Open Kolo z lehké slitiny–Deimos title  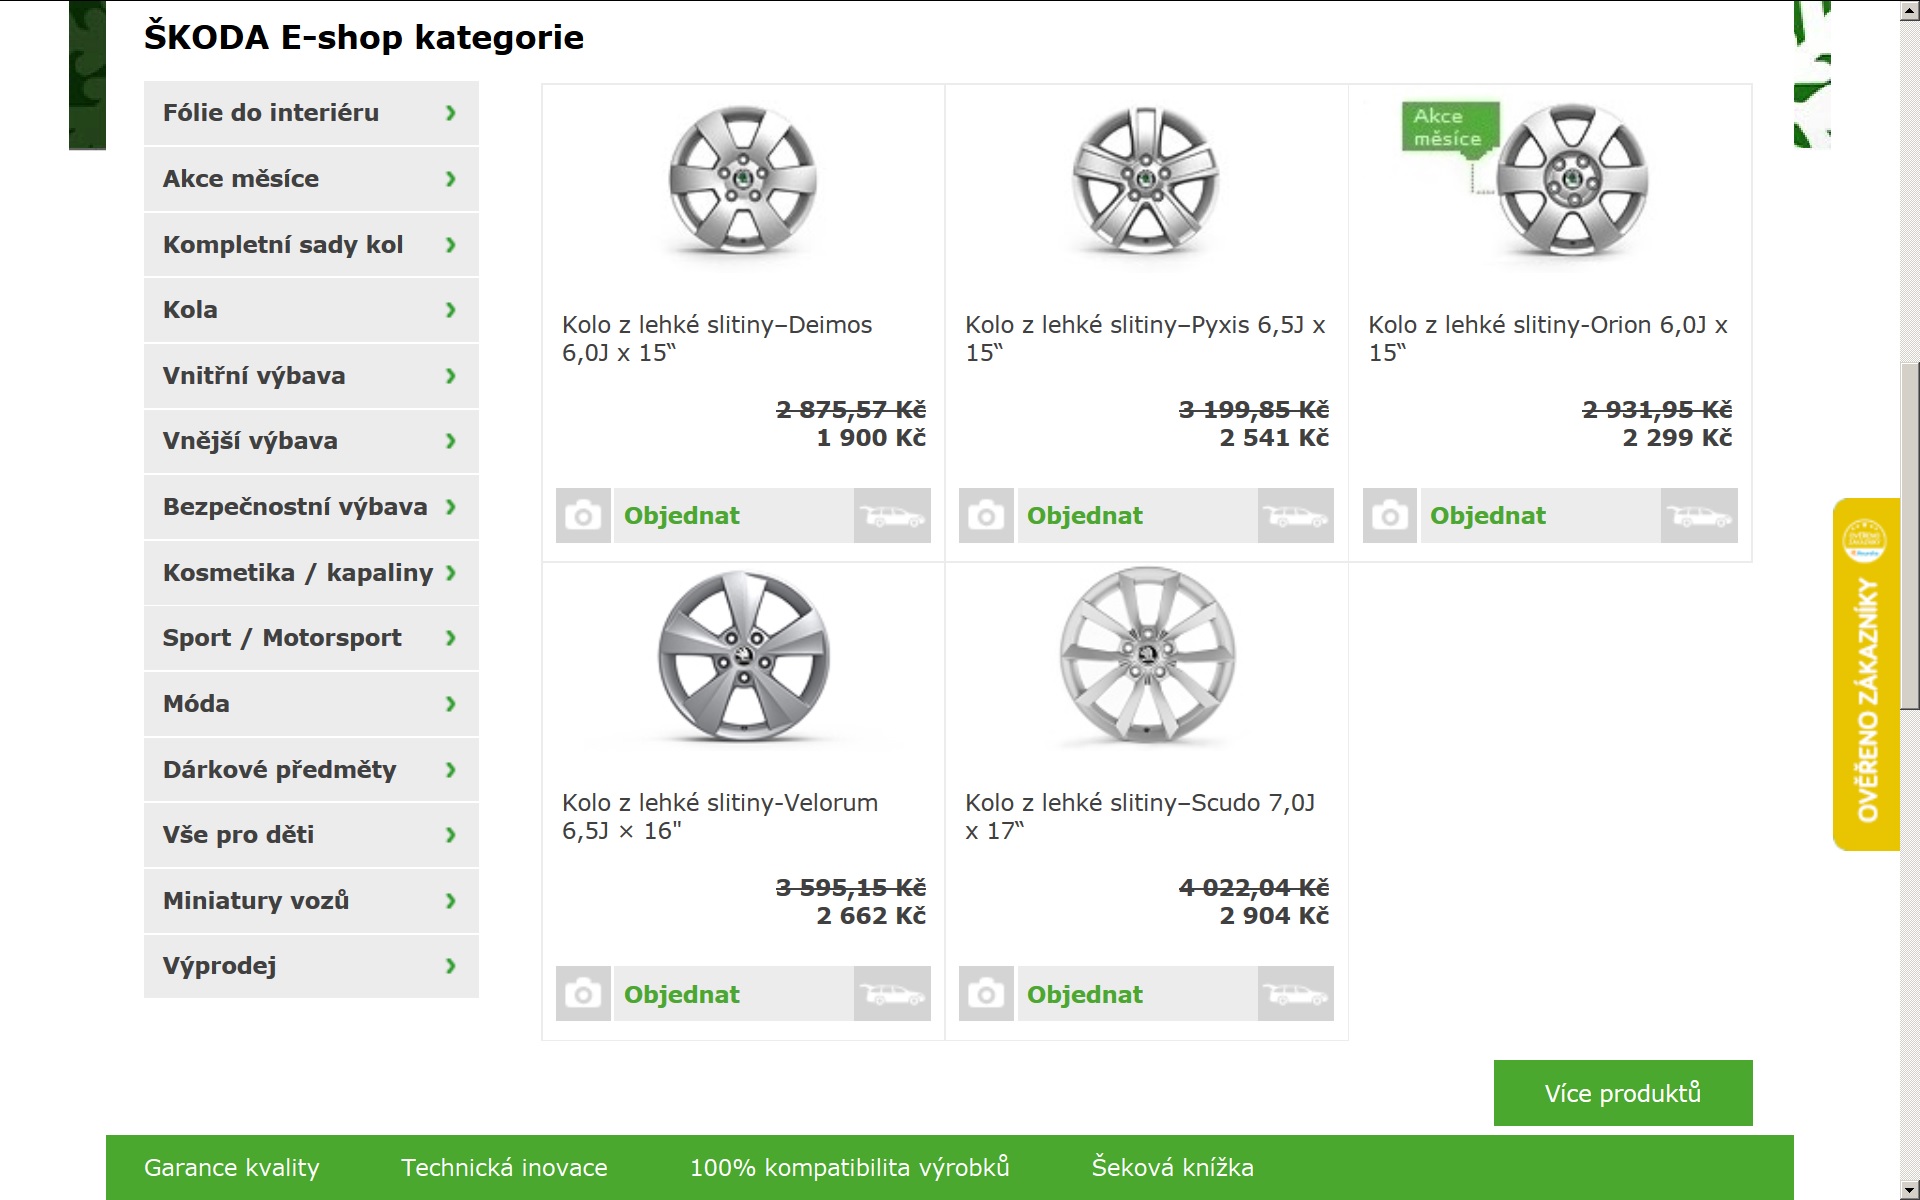point(717,339)
